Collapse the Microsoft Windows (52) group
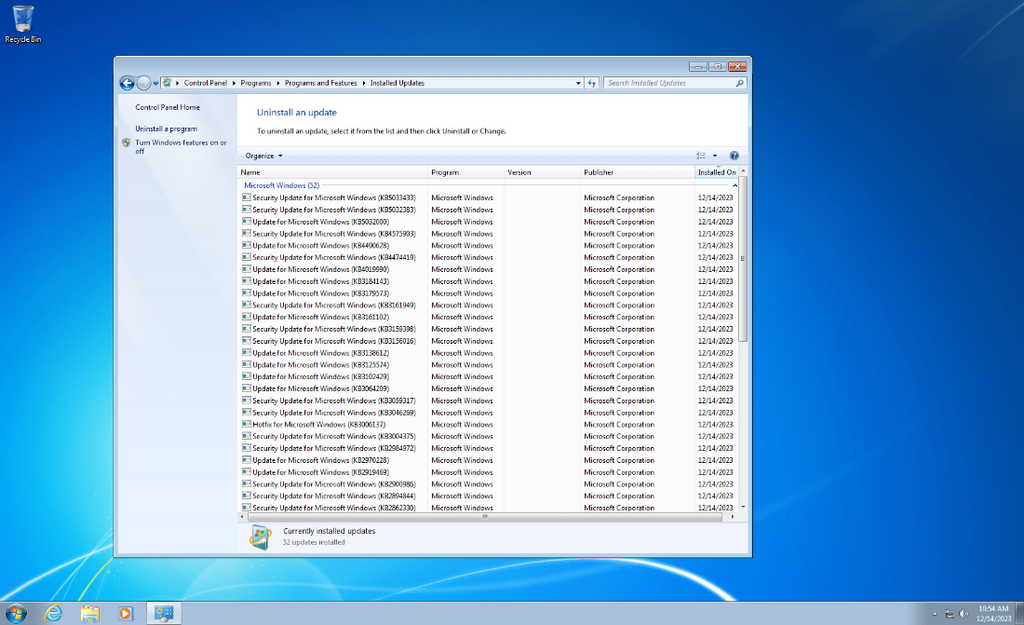Image resolution: width=1024 pixels, height=625 pixels. click(x=735, y=185)
